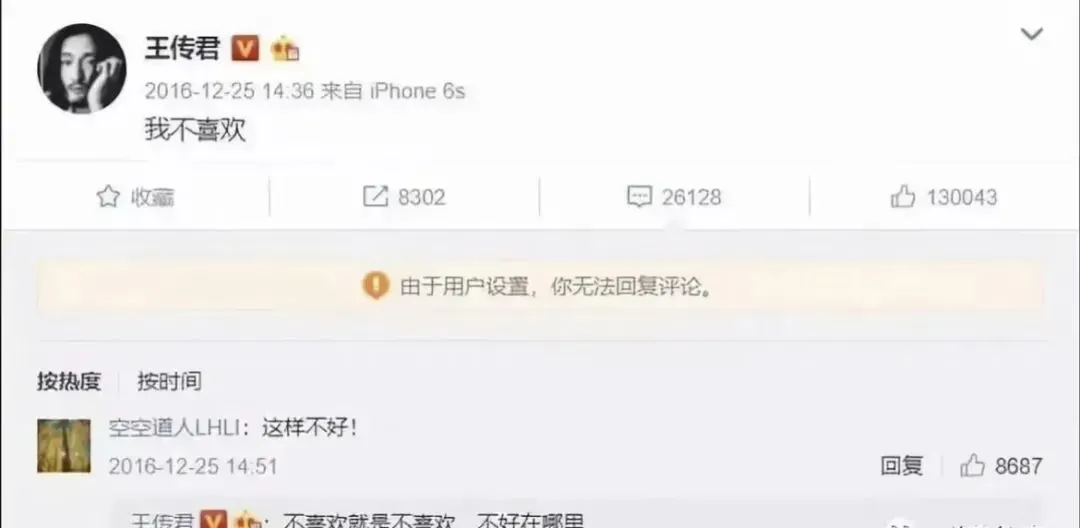The width and height of the screenshot is (1080, 528).
Task: Click the 王传君 profile avatar
Action: pyautogui.click(x=81, y=68)
